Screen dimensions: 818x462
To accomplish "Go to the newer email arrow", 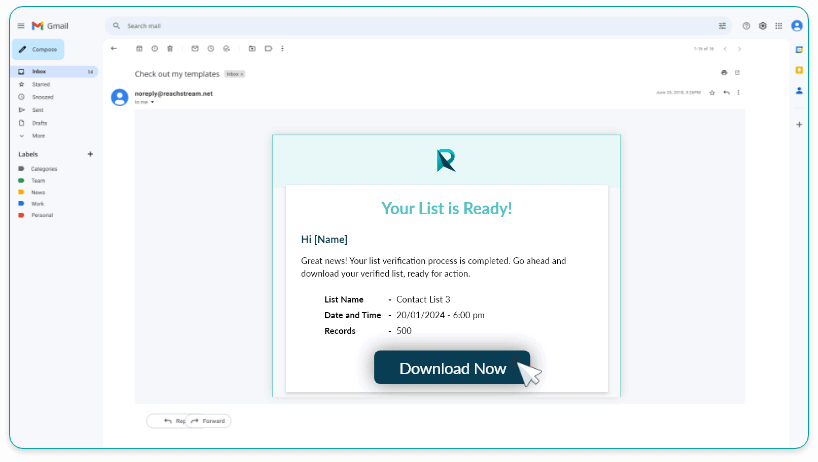I will [725, 49].
